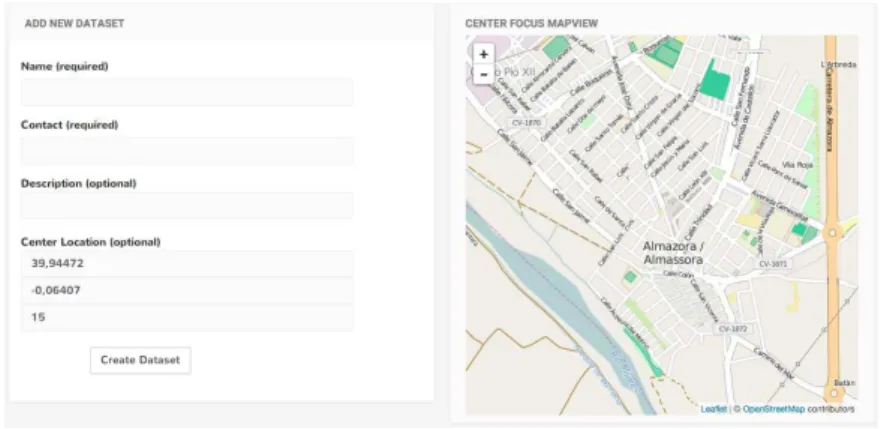The image size is (884, 429).
Task: Select the latitude field showing 39,94472
Action: [x=187, y=263]
